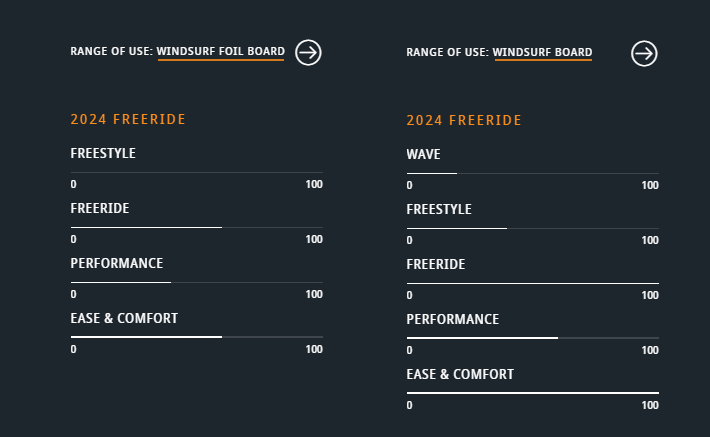The height and width of the screenshot is (437, 710).
Task: Open the Windsurf Board link
Action: (542, 52)
